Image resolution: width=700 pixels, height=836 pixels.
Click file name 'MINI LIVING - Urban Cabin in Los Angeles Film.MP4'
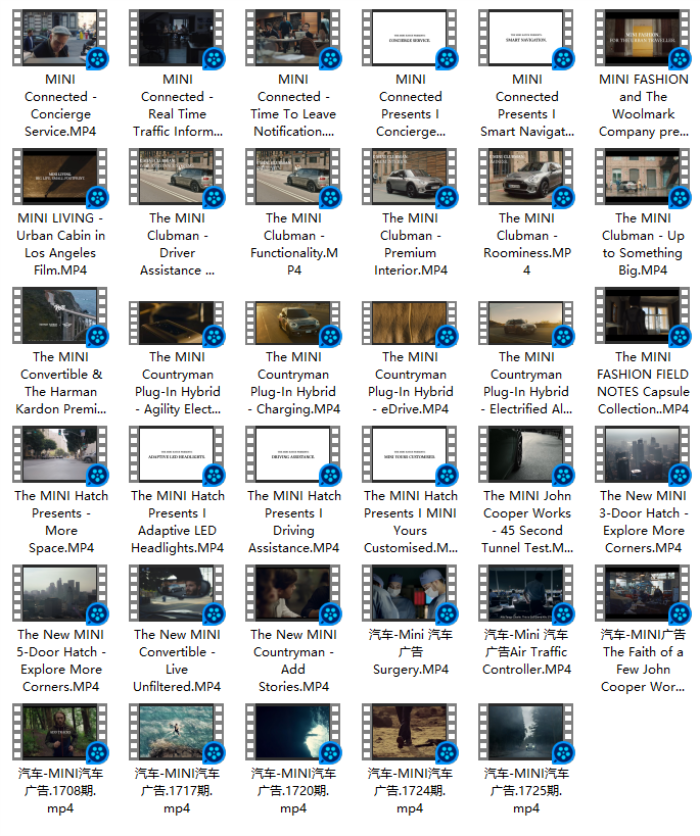60,244
